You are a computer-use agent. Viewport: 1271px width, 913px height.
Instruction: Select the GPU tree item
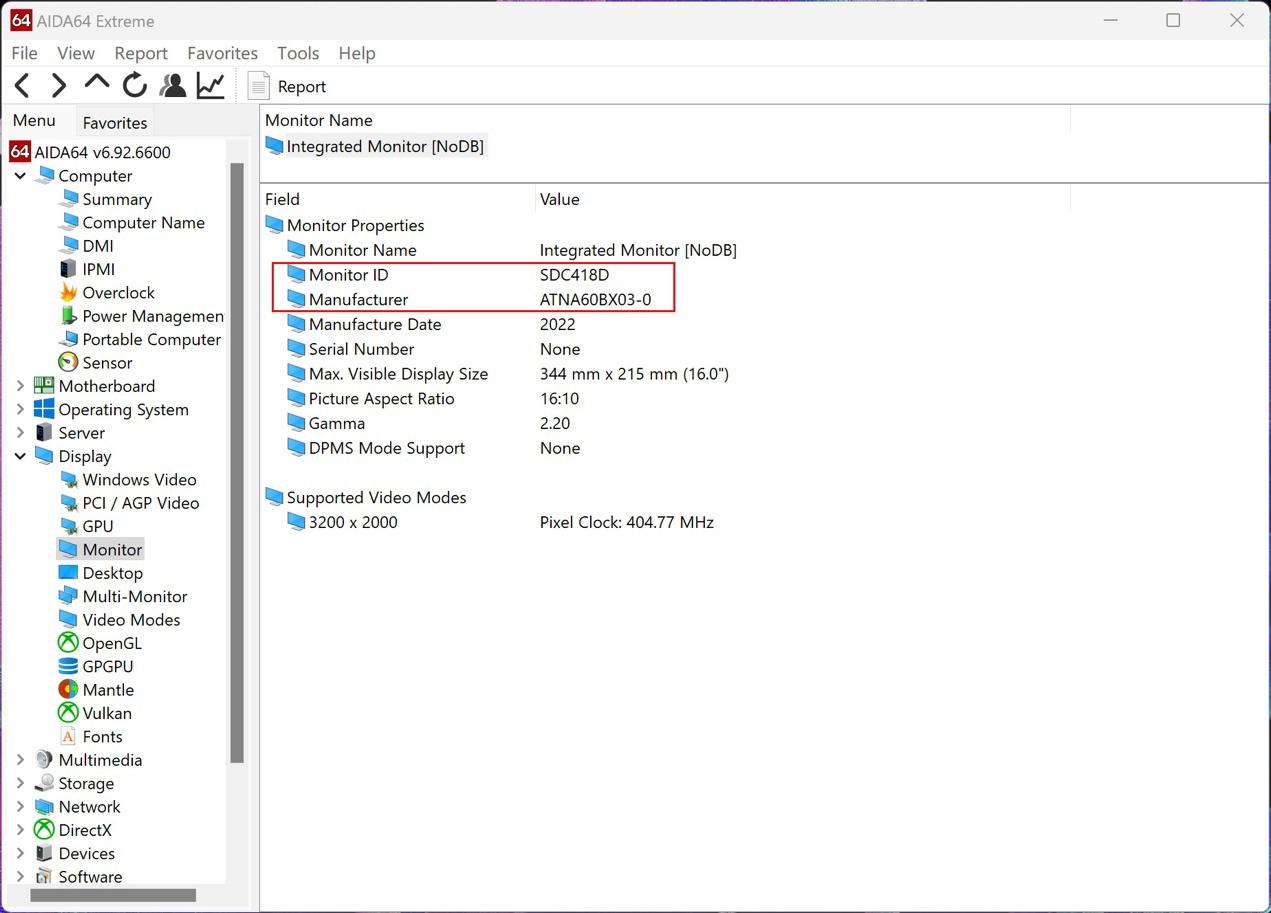(98, 526)
